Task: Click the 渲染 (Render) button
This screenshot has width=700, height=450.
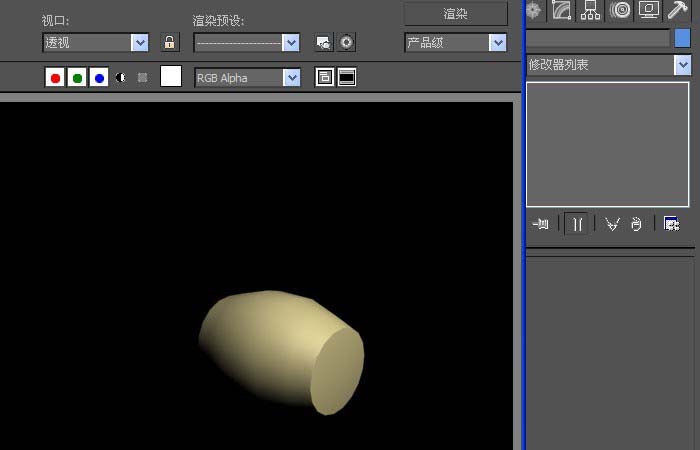Action: point(455,13)
